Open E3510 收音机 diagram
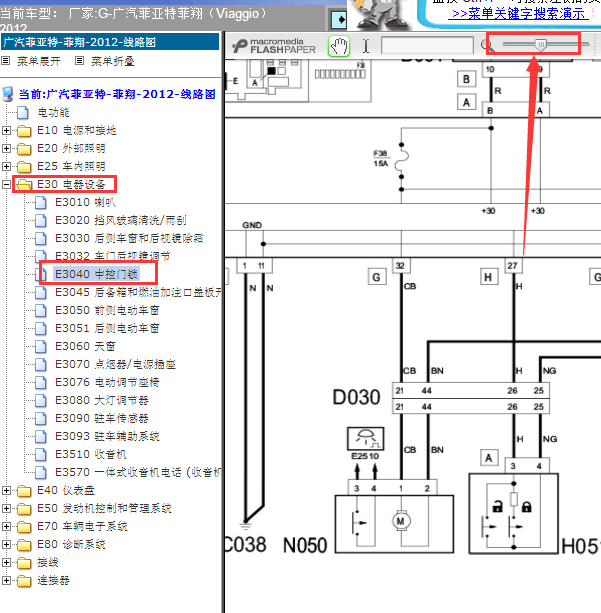Image resolution: width=601 pixels, height=613 pixels. [91, 454]
